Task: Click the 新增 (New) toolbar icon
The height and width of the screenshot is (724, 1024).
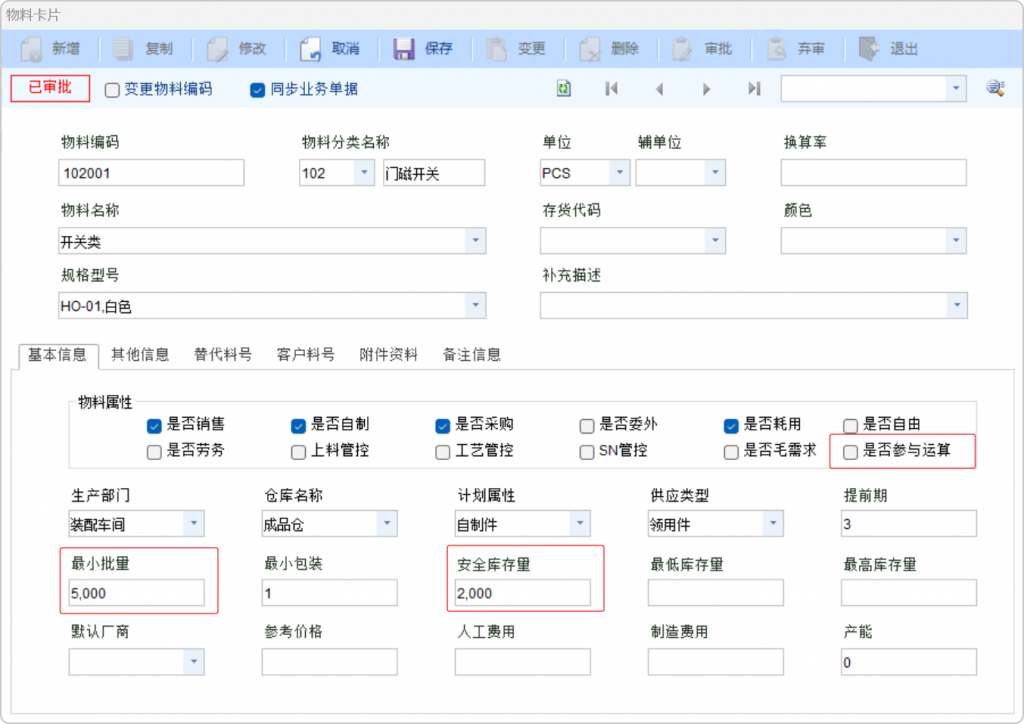Action: [x=32, y=48]
